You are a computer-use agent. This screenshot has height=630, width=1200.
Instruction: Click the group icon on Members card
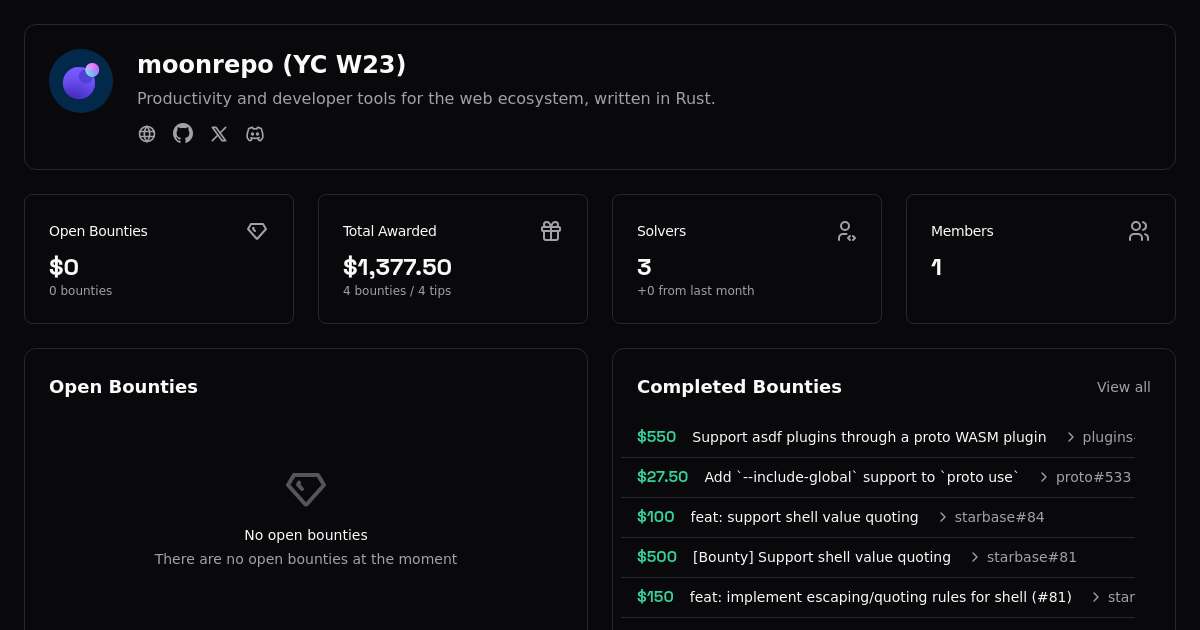(1139, 231)
